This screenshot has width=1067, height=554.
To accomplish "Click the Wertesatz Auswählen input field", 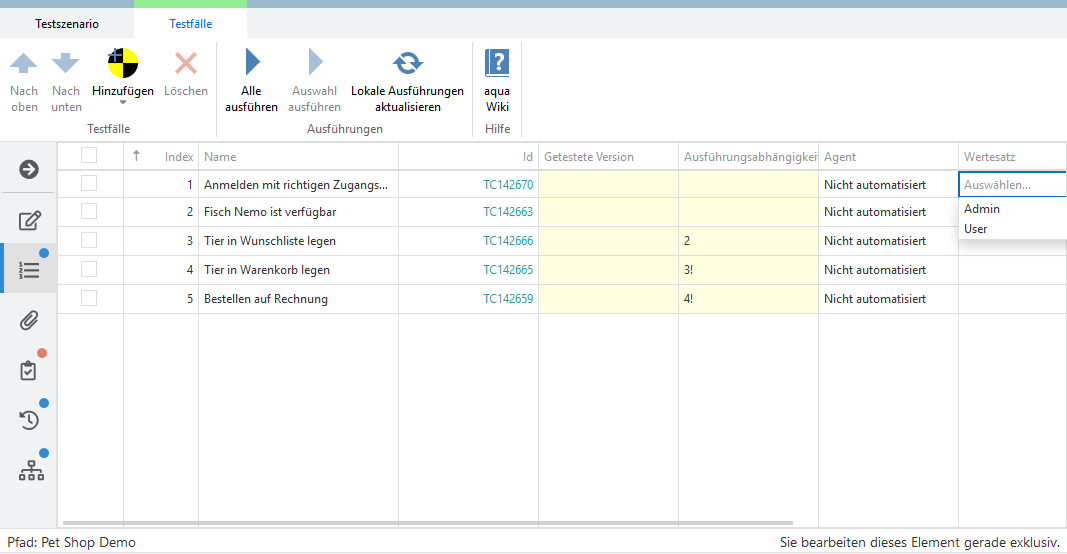I will point(1010,185).
